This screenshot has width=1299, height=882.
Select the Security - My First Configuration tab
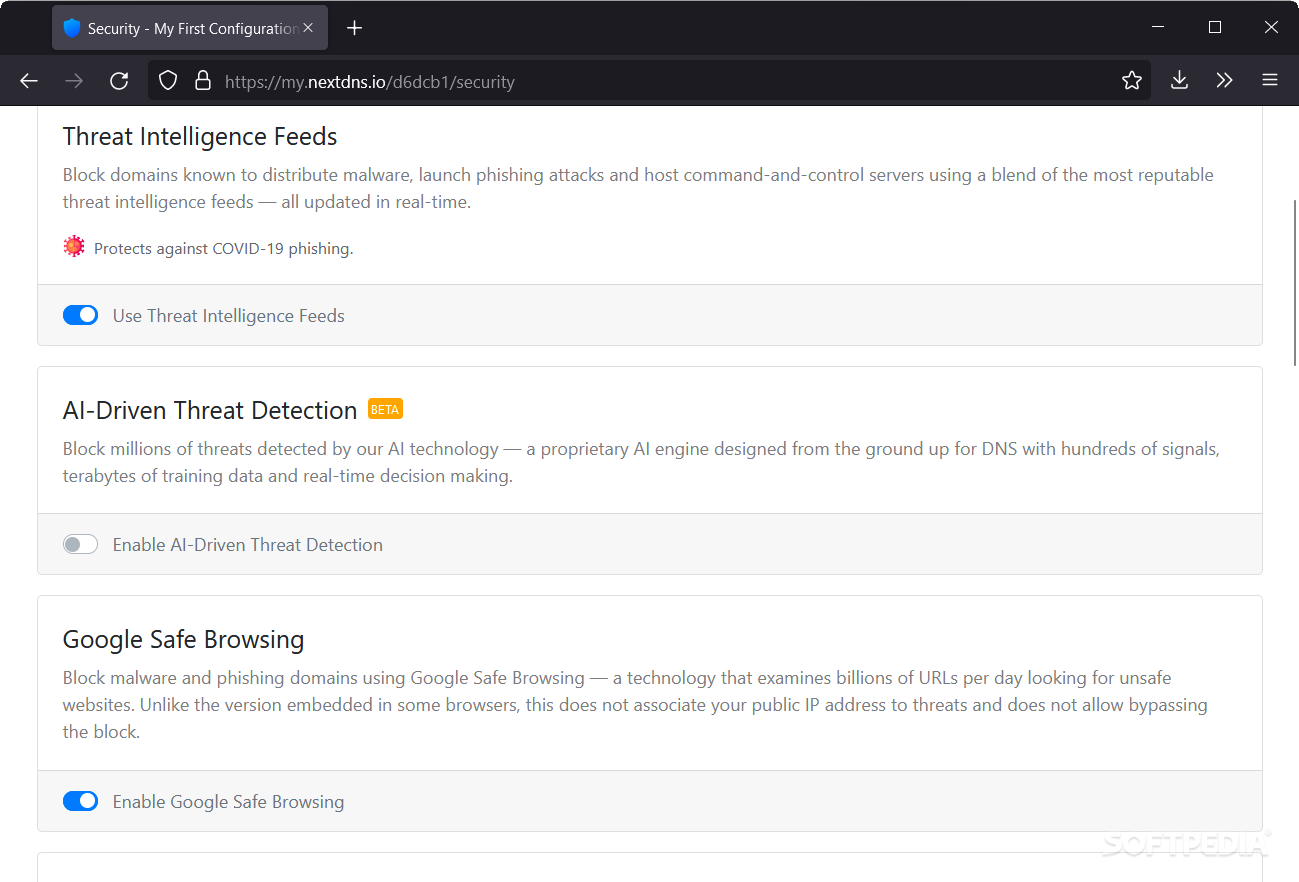point(190,28)
